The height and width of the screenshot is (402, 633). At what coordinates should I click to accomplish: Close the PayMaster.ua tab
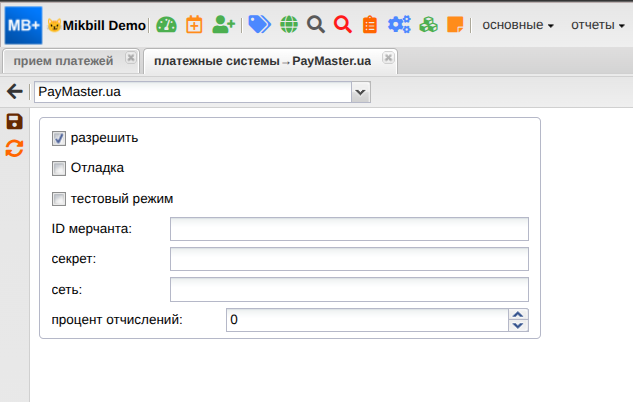click(x=388, y=58)
